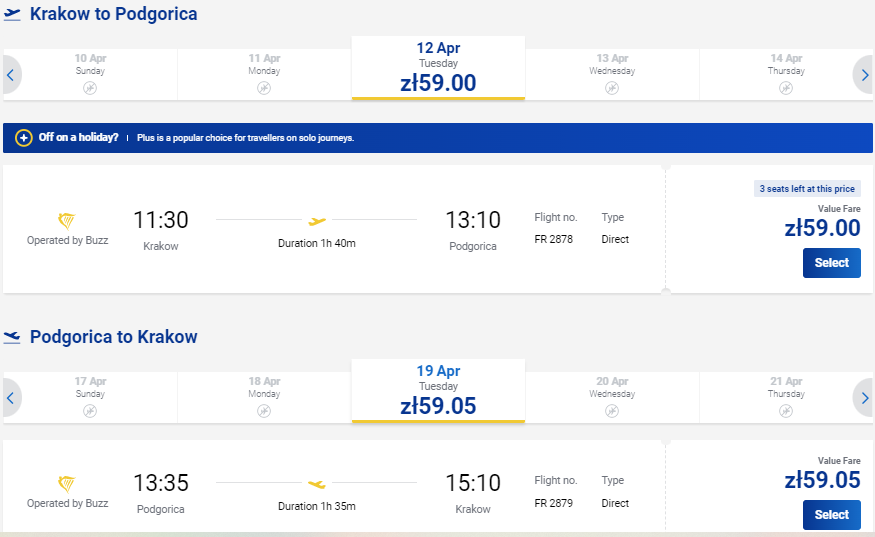875x537 pixels.
Task: Show later outbound dates with right arrow
Action: pos(864,75)
